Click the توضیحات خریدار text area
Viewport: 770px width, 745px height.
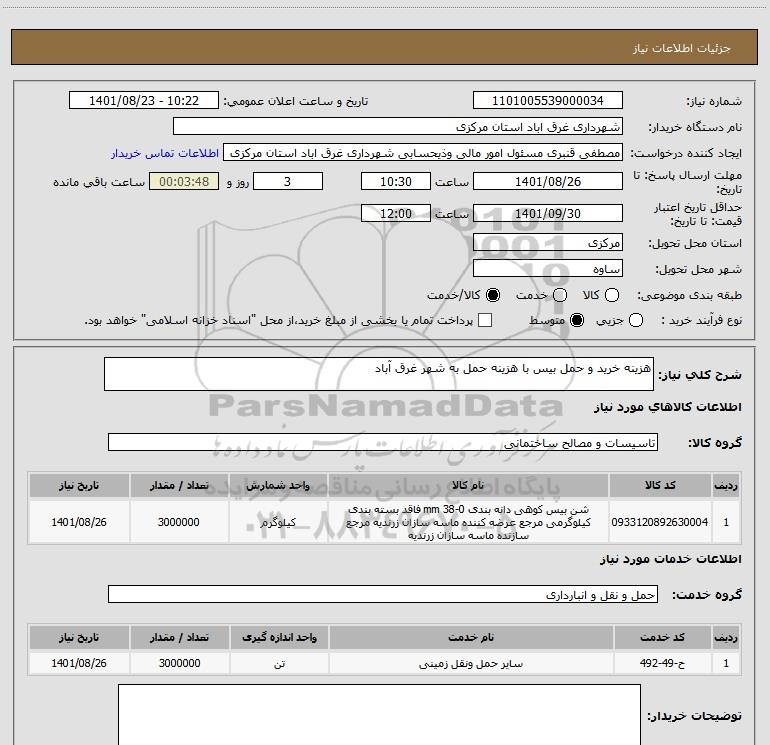[x=379, y=715]
